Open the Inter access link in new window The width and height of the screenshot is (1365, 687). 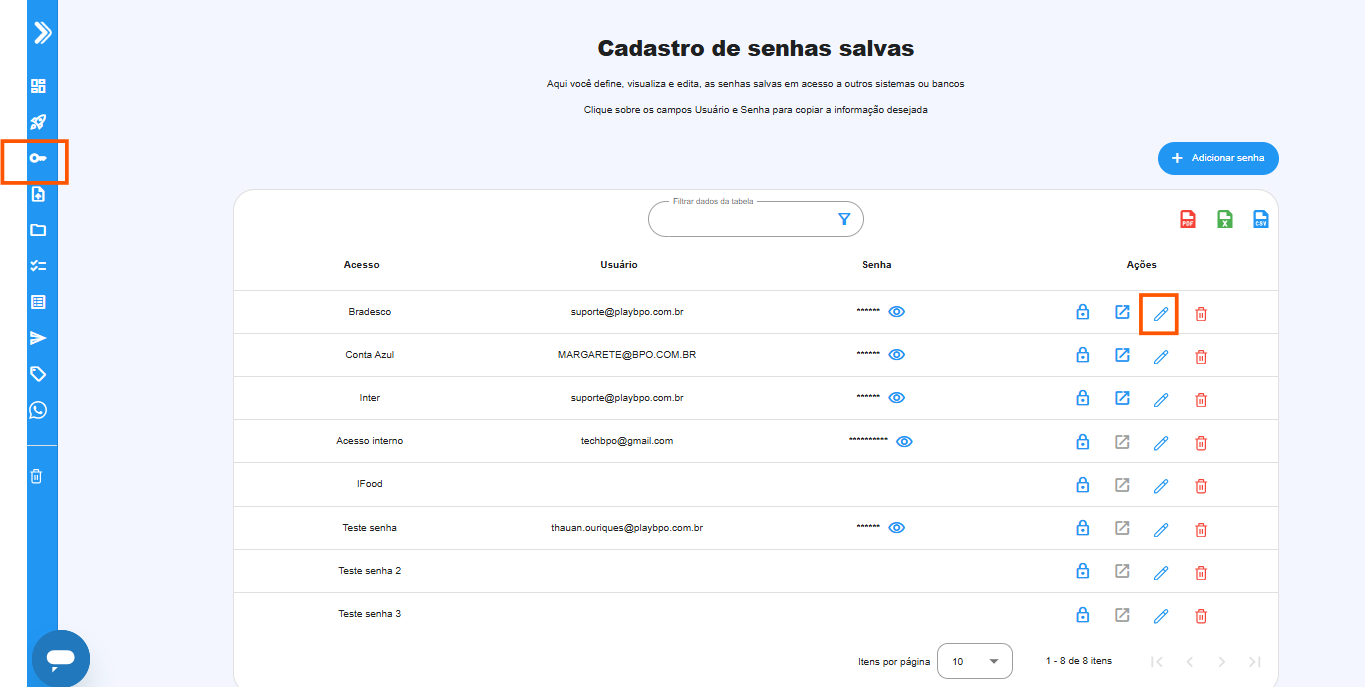tap(1122, 398)
